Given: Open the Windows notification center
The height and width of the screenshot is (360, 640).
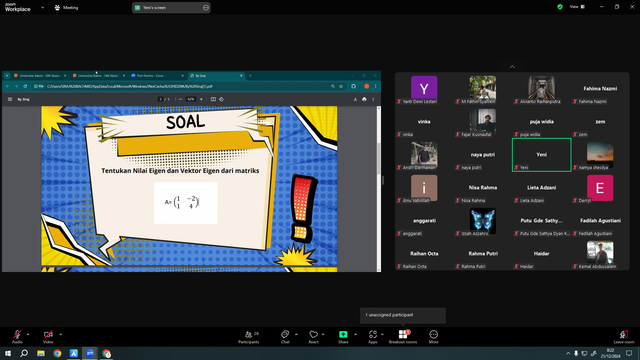Looking at the screenshot, I should click(629, 353).
